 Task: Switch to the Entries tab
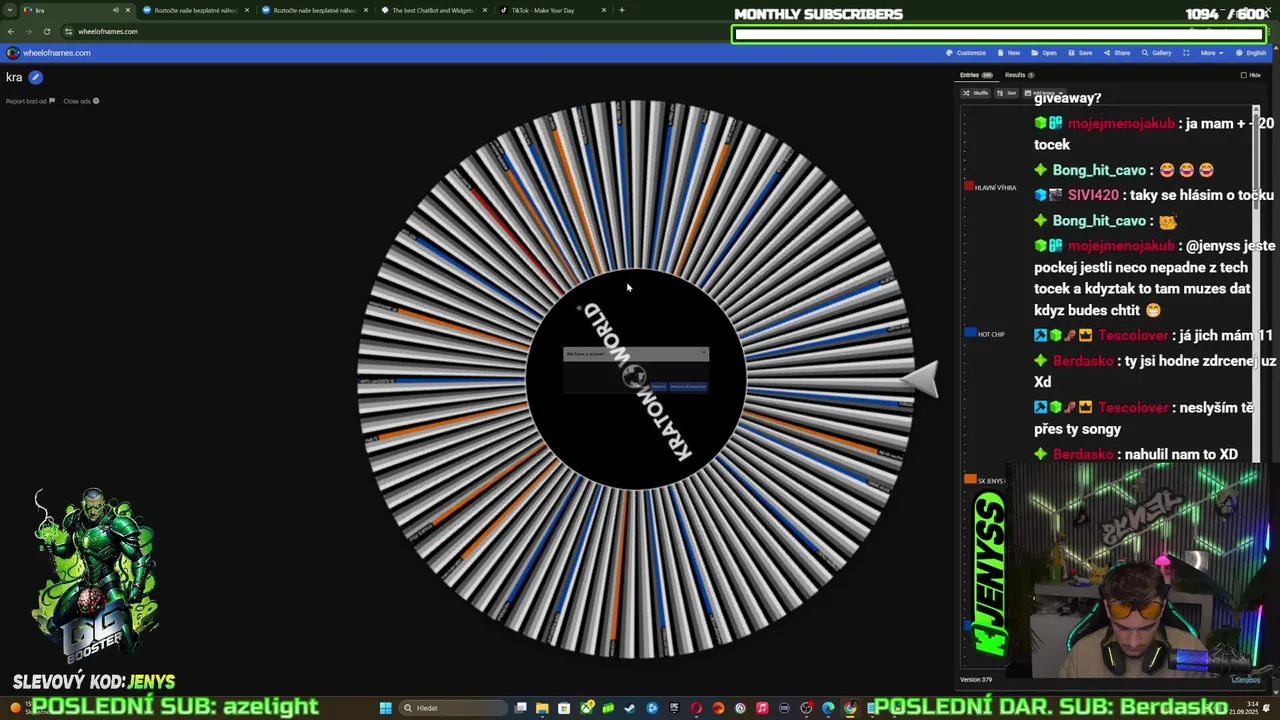(976, 75)
